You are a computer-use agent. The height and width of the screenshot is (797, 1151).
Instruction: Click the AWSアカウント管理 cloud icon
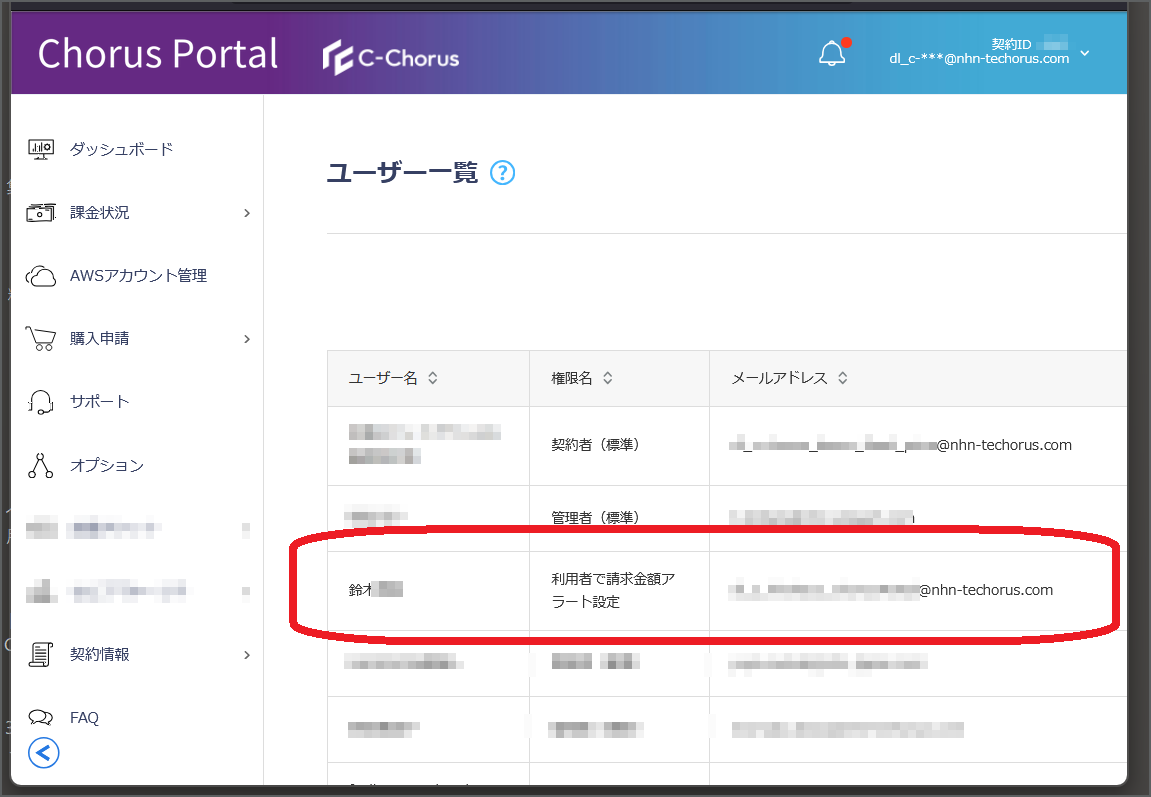click(41, 276)
